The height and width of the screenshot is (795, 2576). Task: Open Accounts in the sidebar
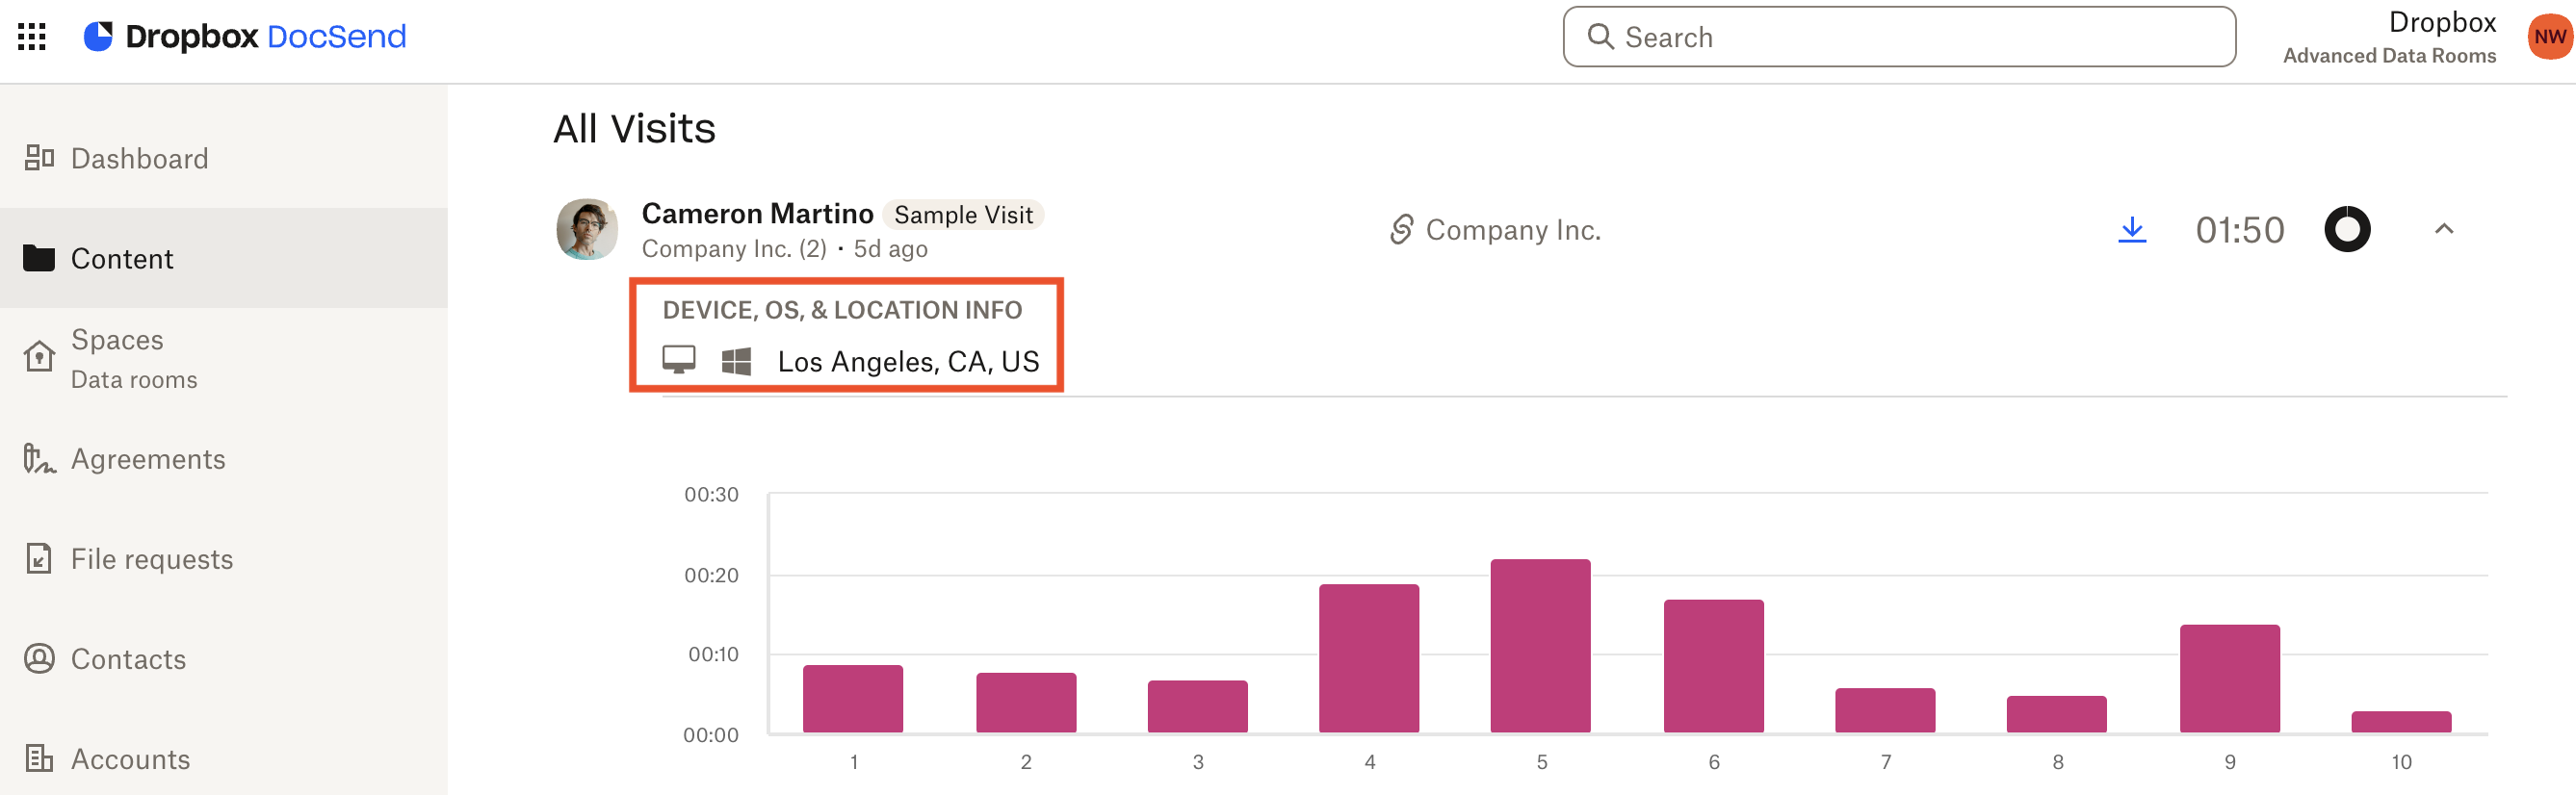pyautogui.click(x=130, y=759)
